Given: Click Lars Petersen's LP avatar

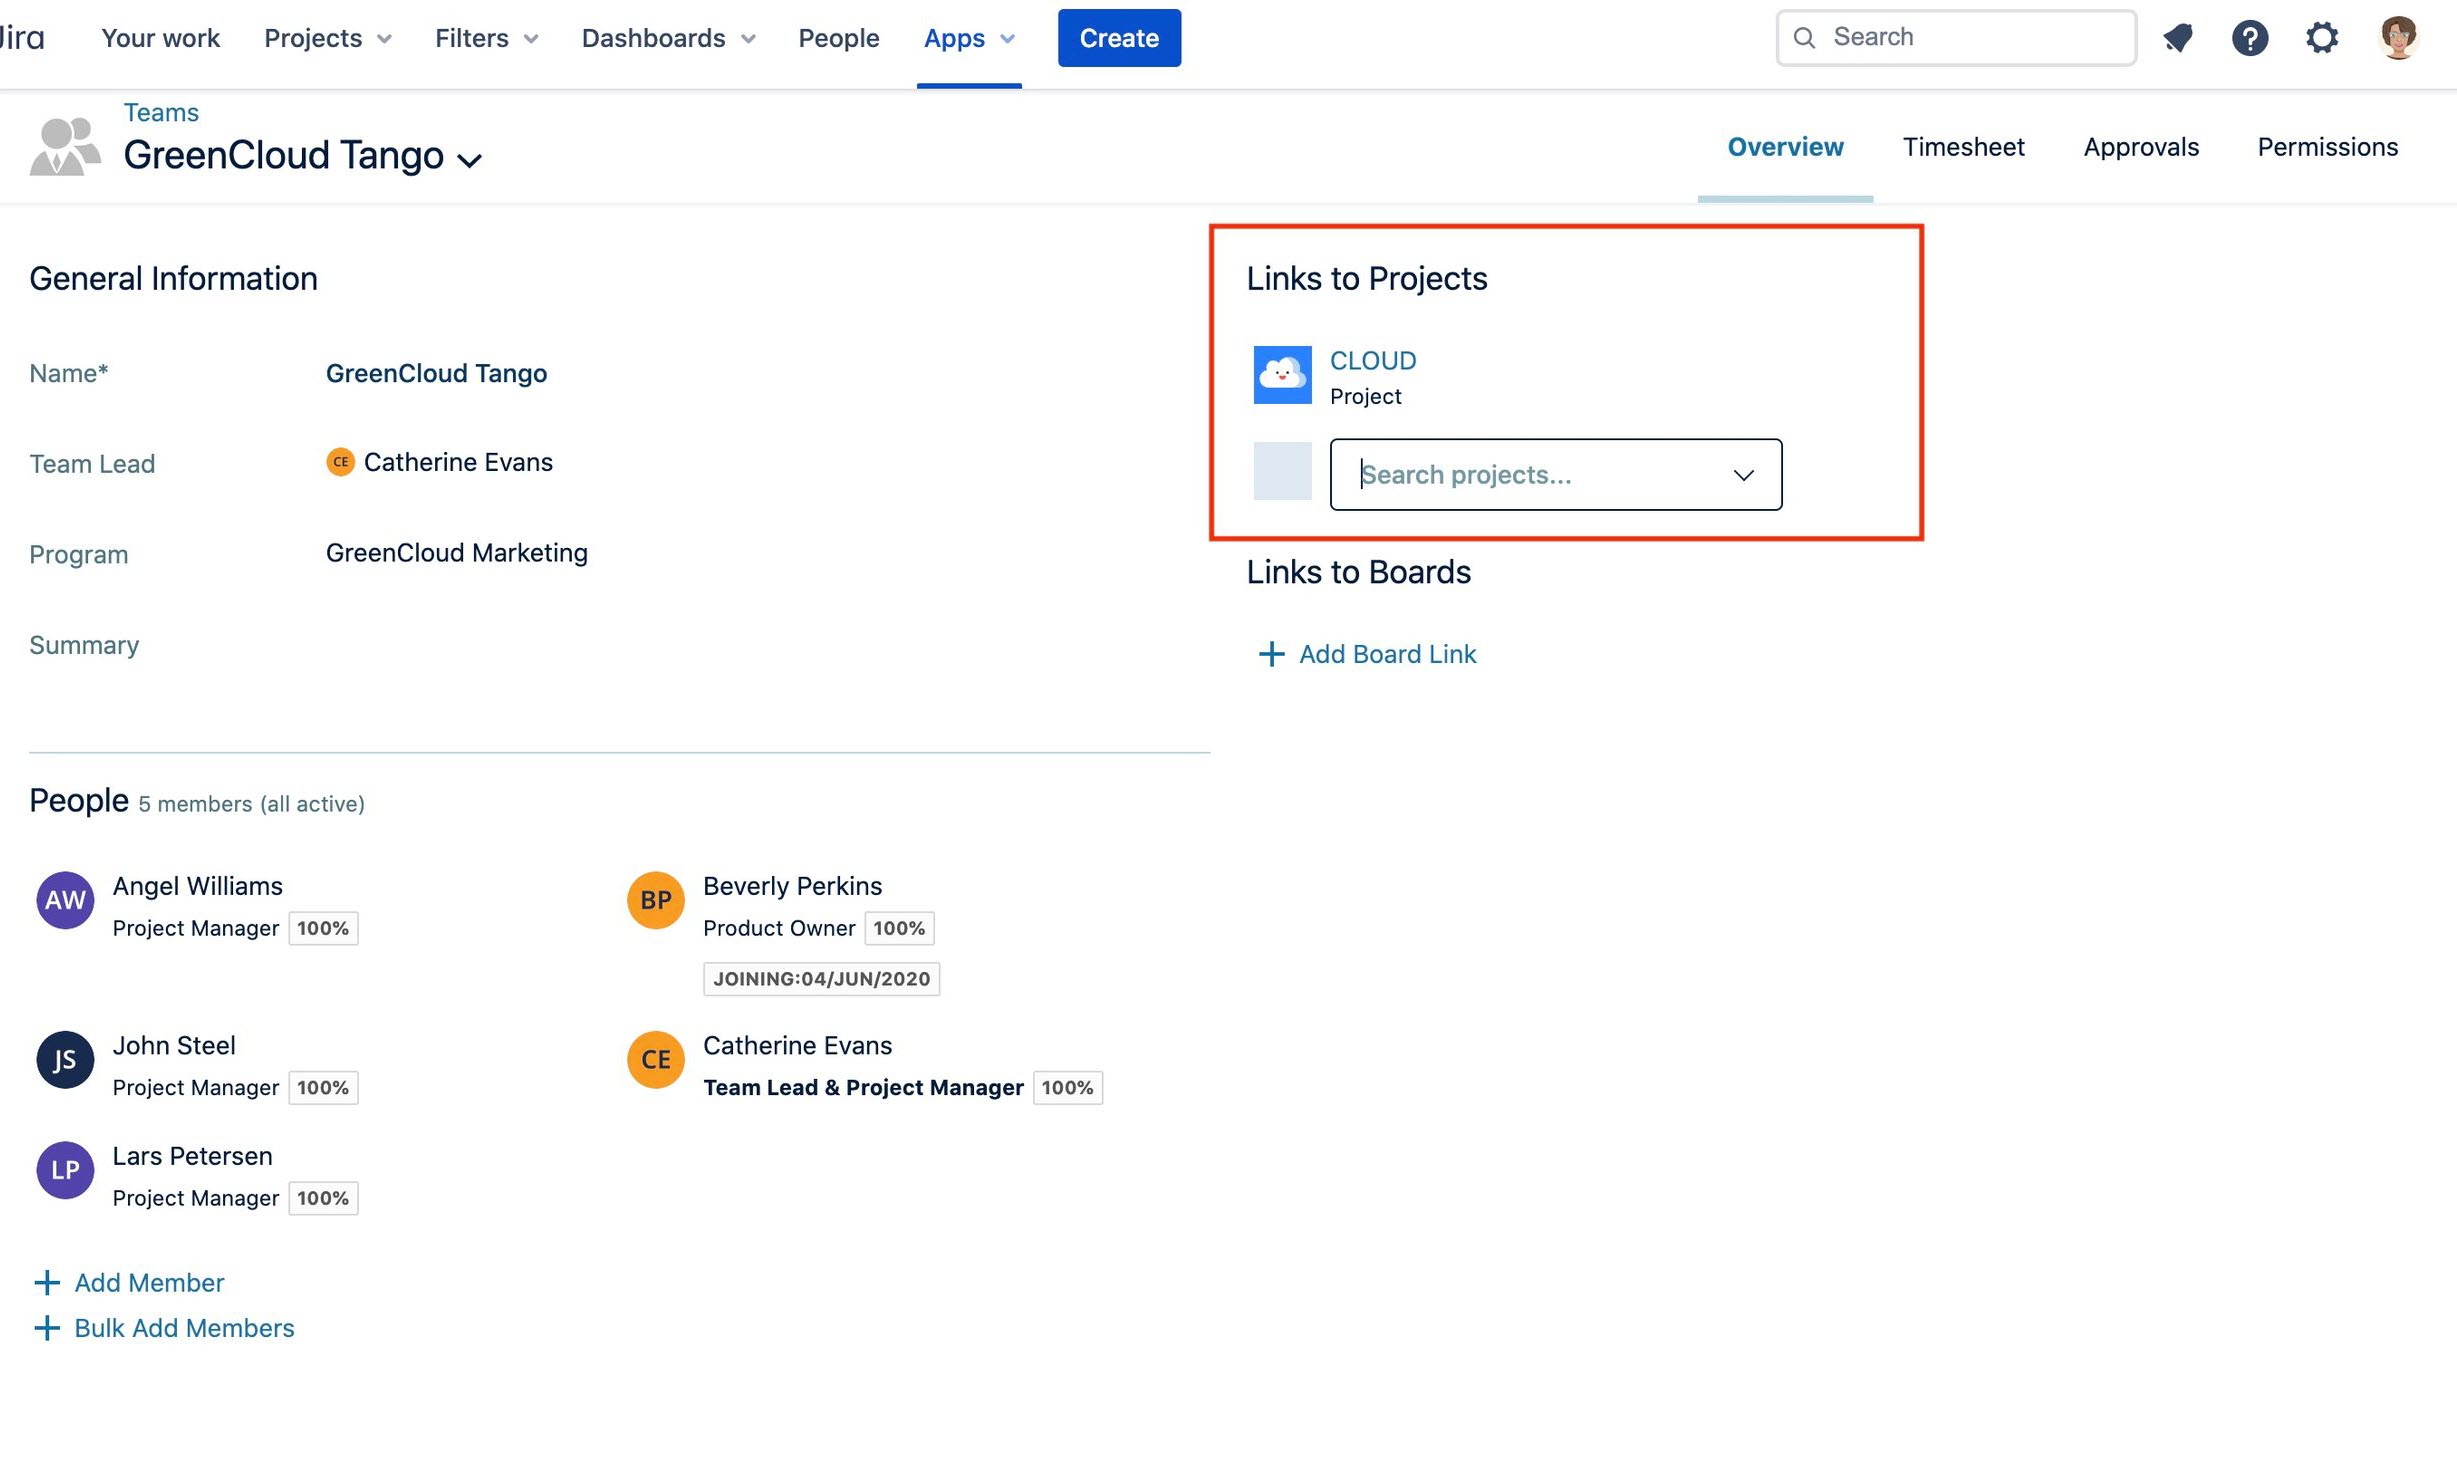Looking at the screenshot, I should [x=65, y=1170].
